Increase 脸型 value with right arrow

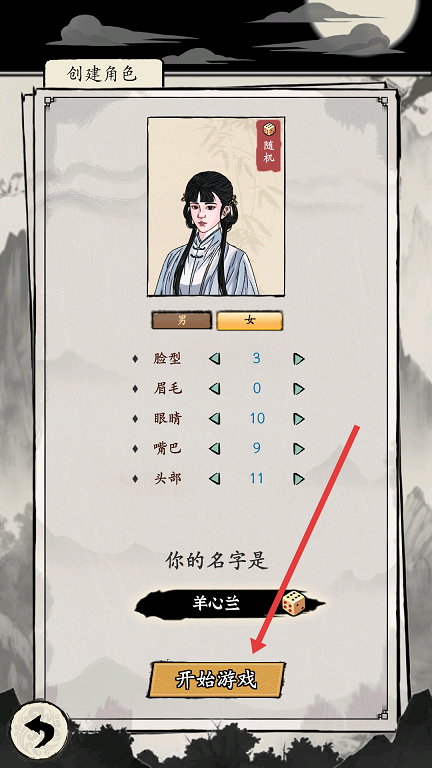point(299,359)
